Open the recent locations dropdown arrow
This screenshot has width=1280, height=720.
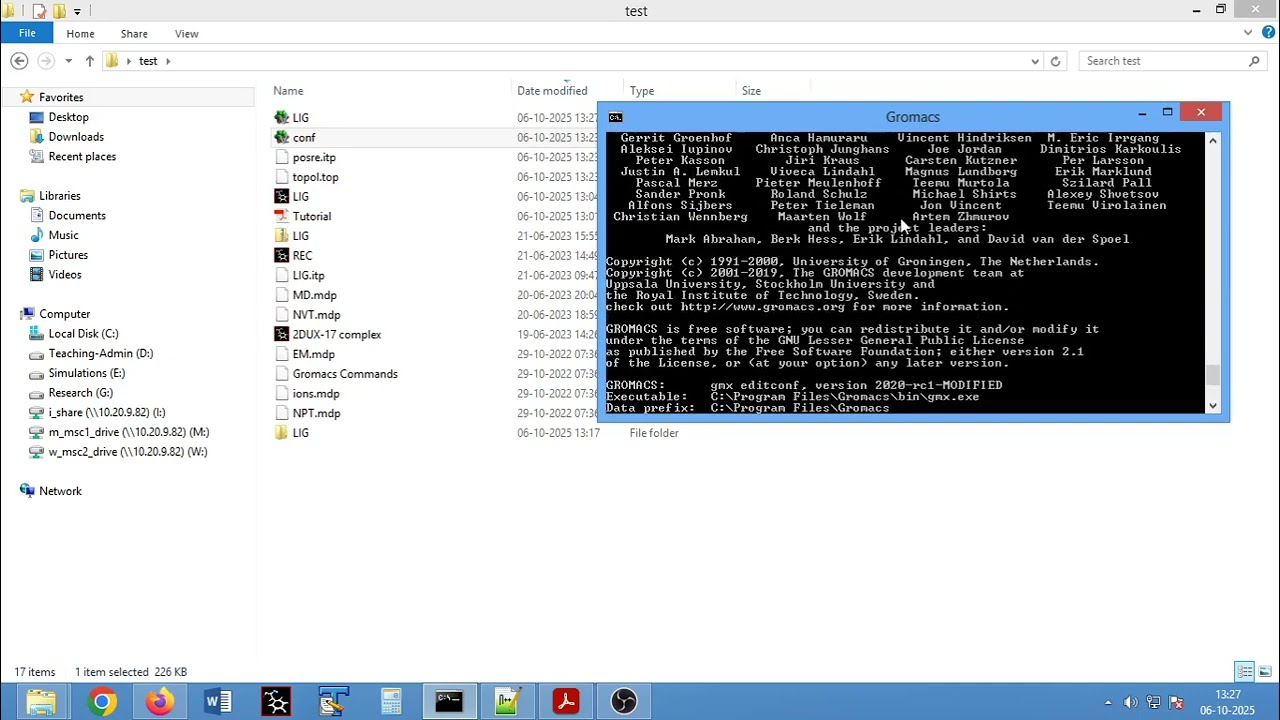pyautogui.click(x=68, y=61)
